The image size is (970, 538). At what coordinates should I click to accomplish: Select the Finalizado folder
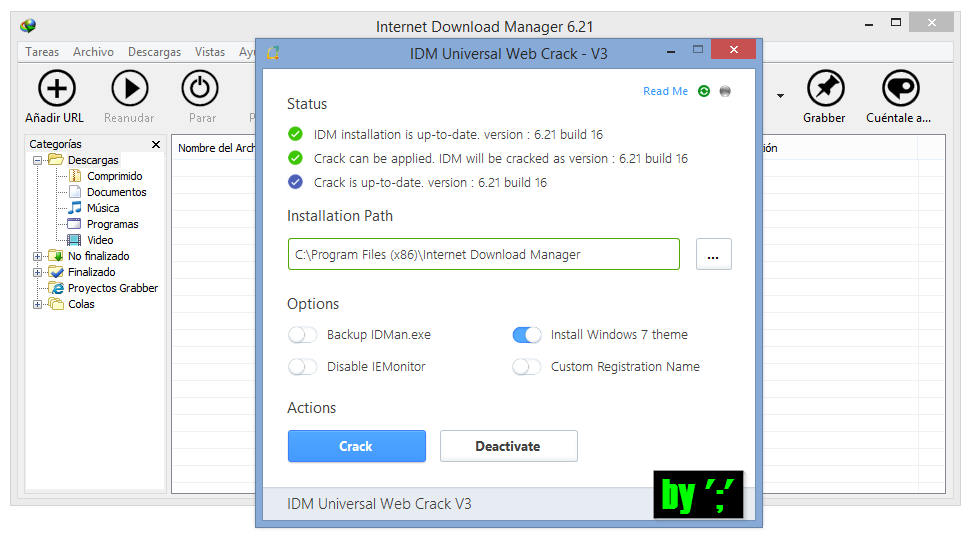pos(92,272)
